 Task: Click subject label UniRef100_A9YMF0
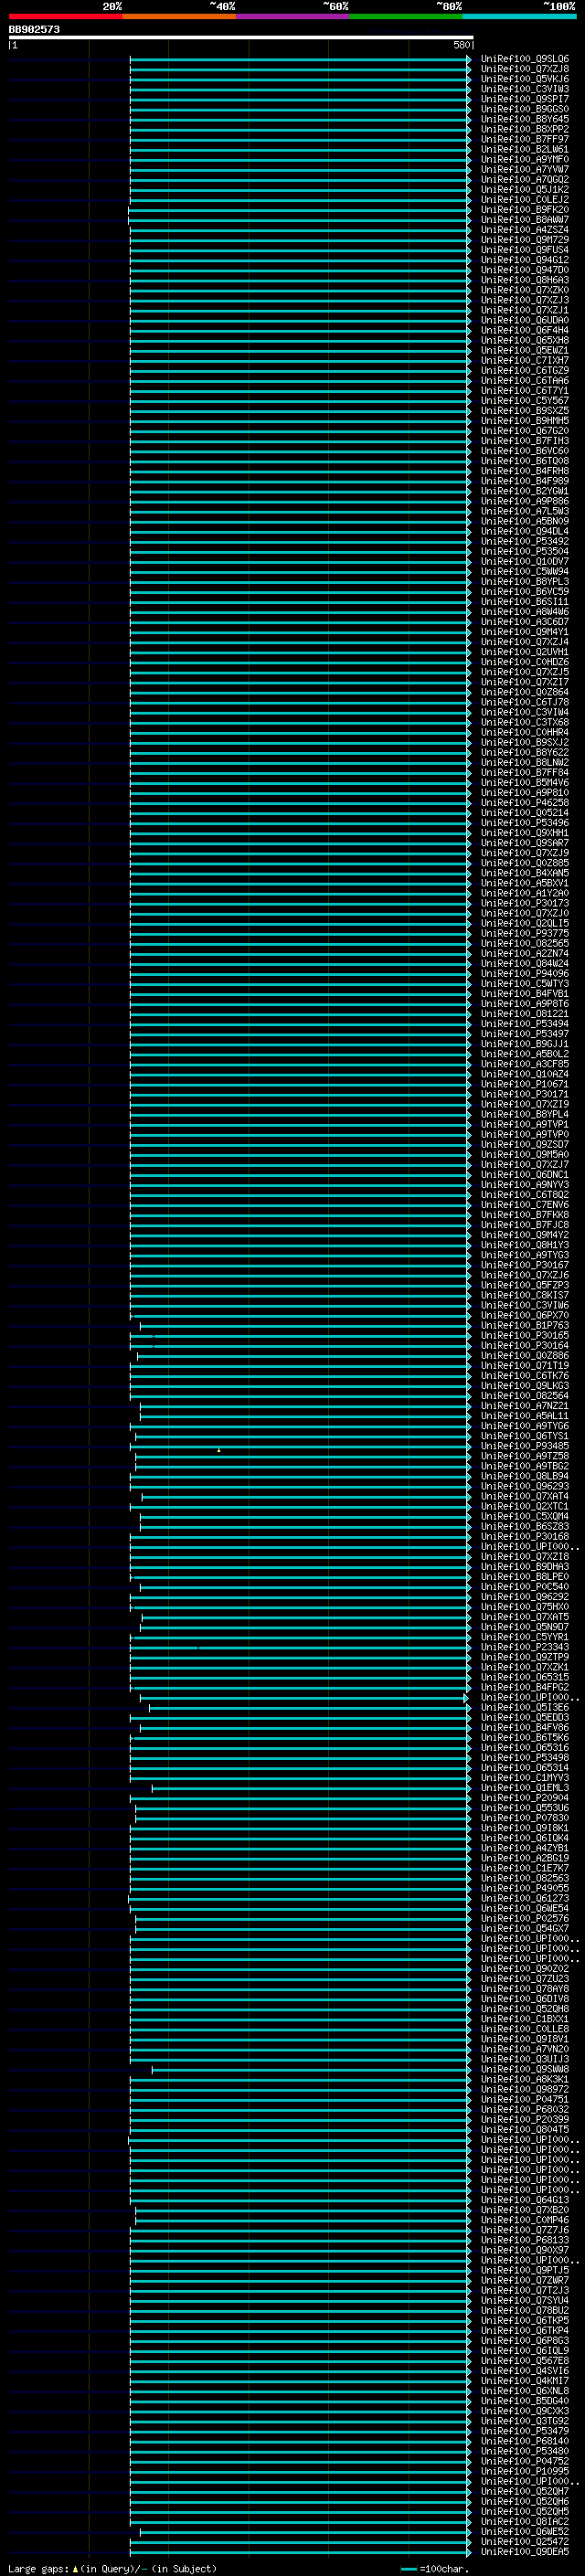(x=525, y=159)
